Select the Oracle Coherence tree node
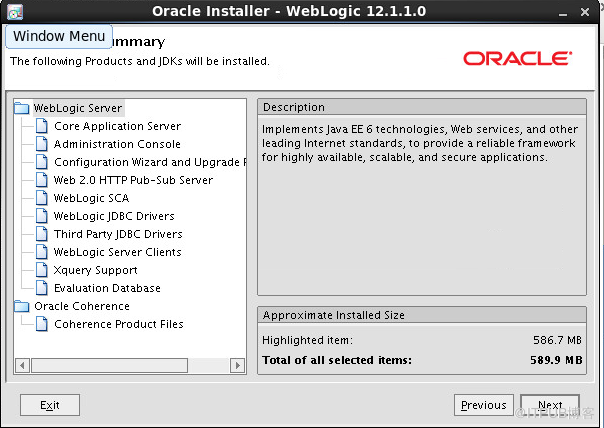 pos(82,306)
